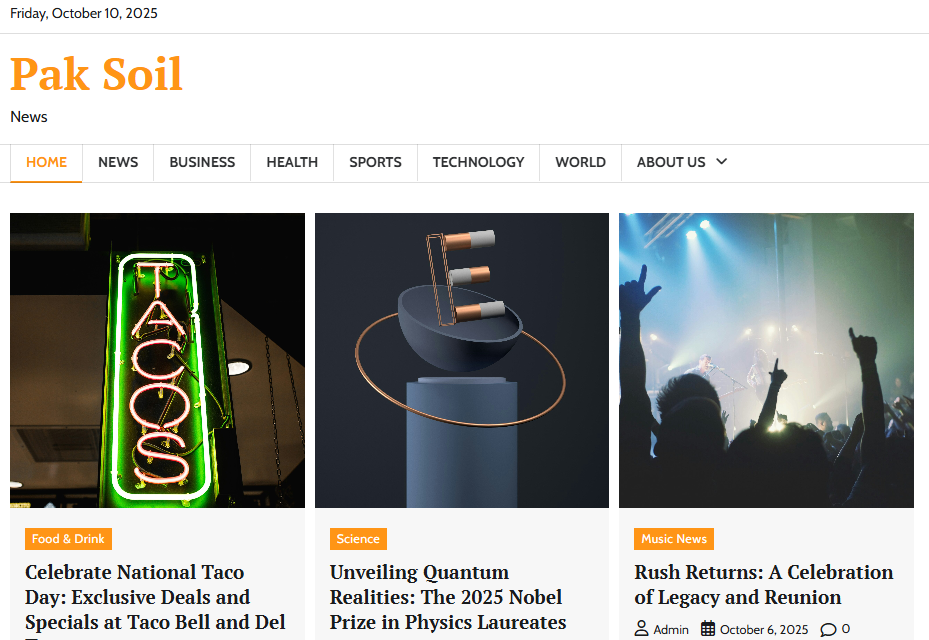The width and height of the screenshot is (929, 640).
Task: Open the Science category tag
Action: point(358,539)
